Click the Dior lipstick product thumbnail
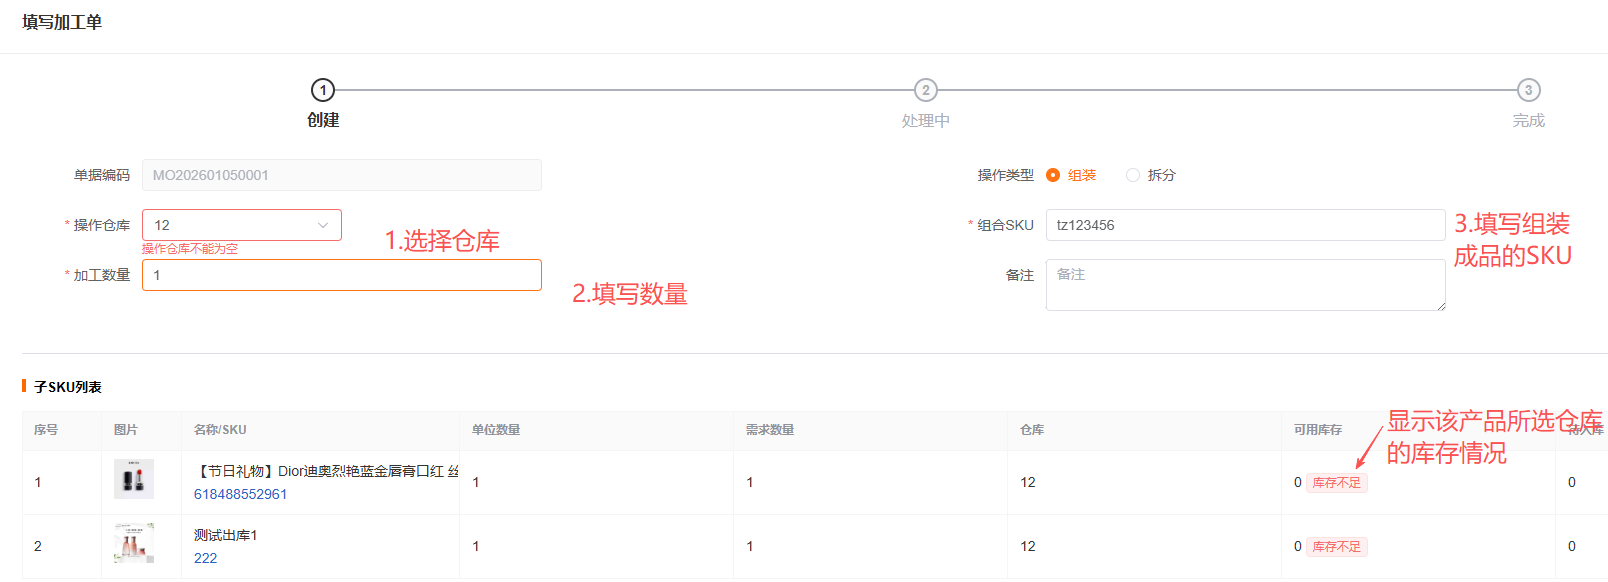 click(134, 479)
